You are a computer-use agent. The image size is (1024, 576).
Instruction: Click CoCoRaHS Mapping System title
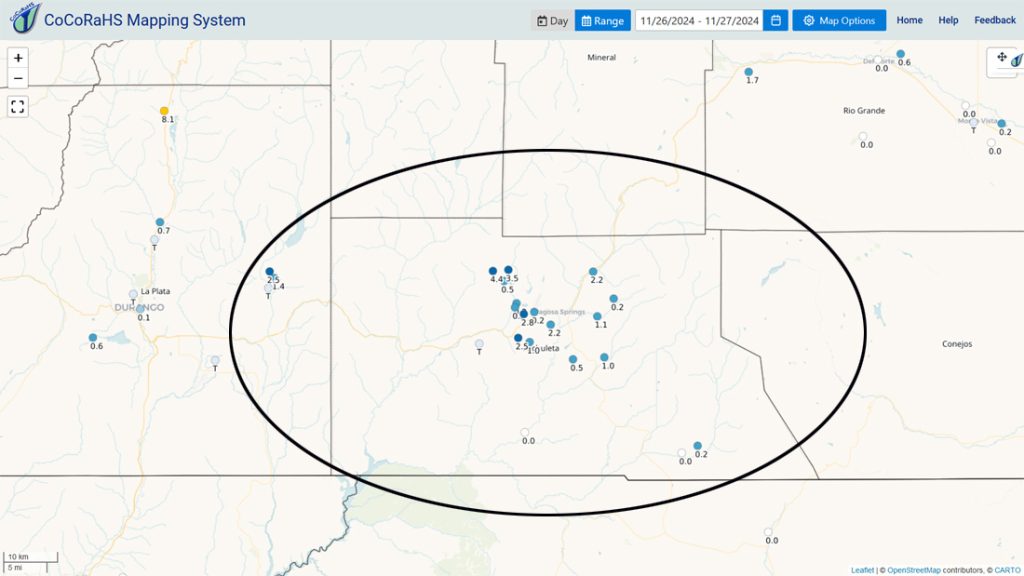click(144, 20)
